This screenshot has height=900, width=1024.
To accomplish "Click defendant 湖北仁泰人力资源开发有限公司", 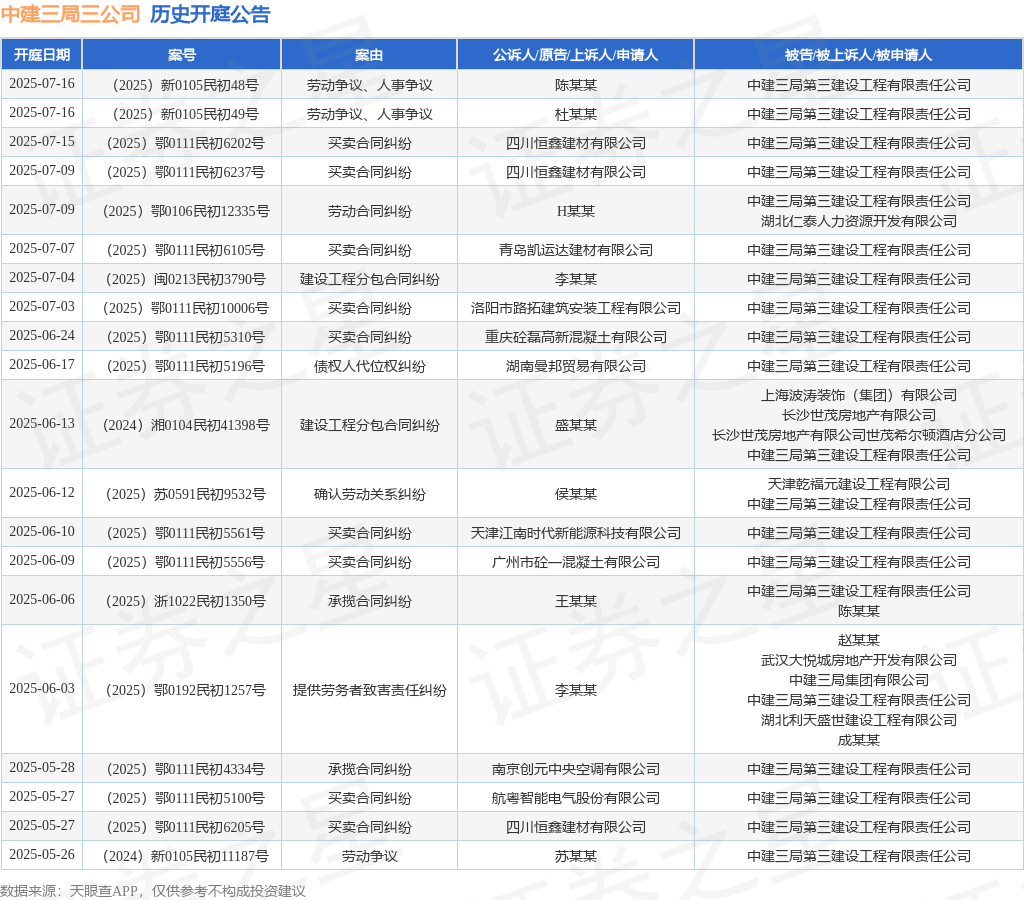I will [858, 221].
